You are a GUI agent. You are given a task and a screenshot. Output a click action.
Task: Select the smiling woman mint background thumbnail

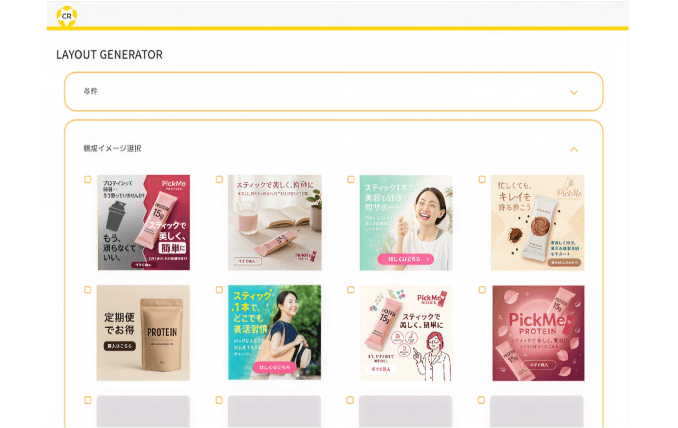[406, 222]
